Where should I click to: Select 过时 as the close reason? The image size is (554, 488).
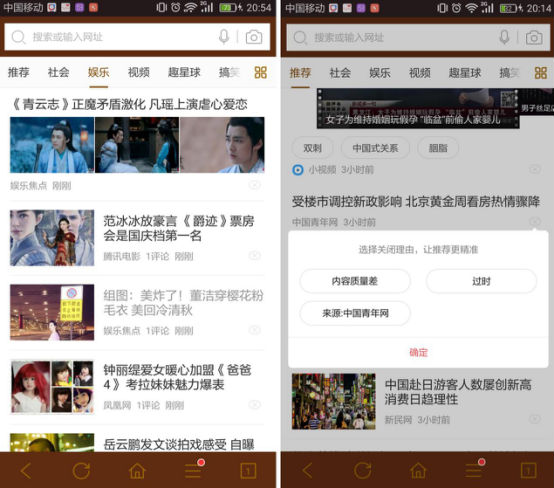481,281
